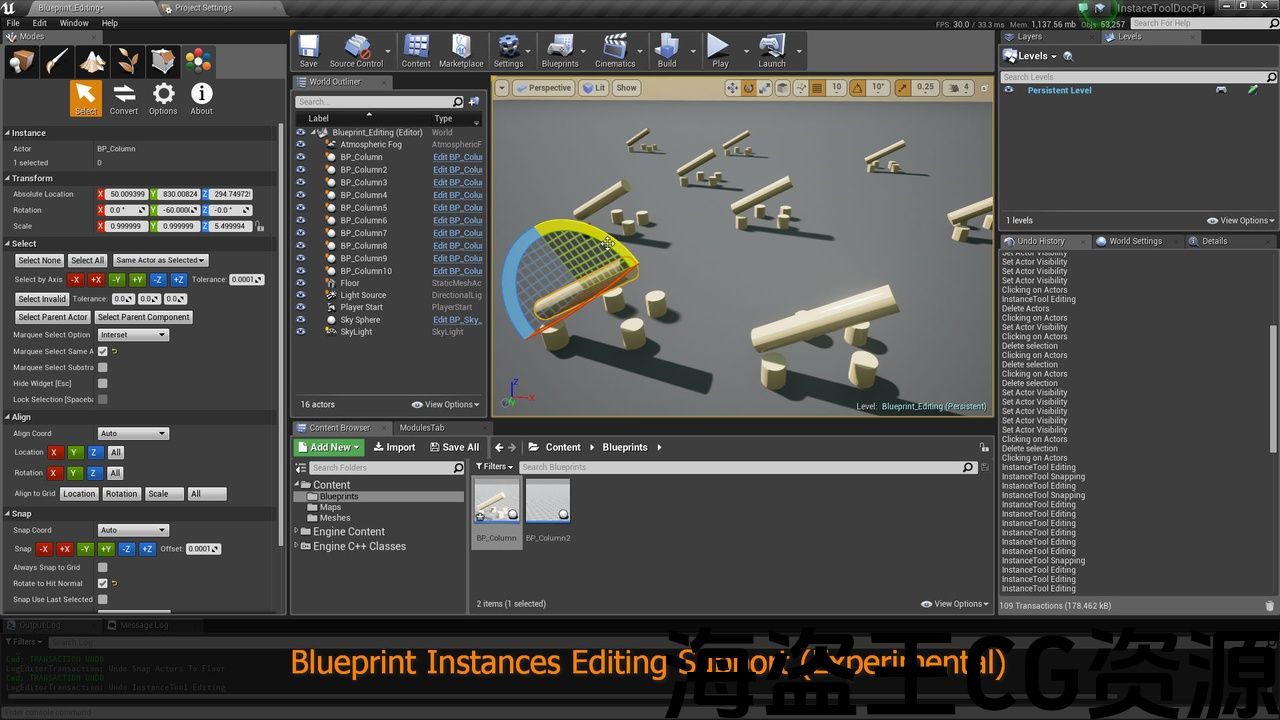The width and height of the screenshot is (1280, 720).
Task: Open the Align Coord dropdown
Action: click(133, 434)
